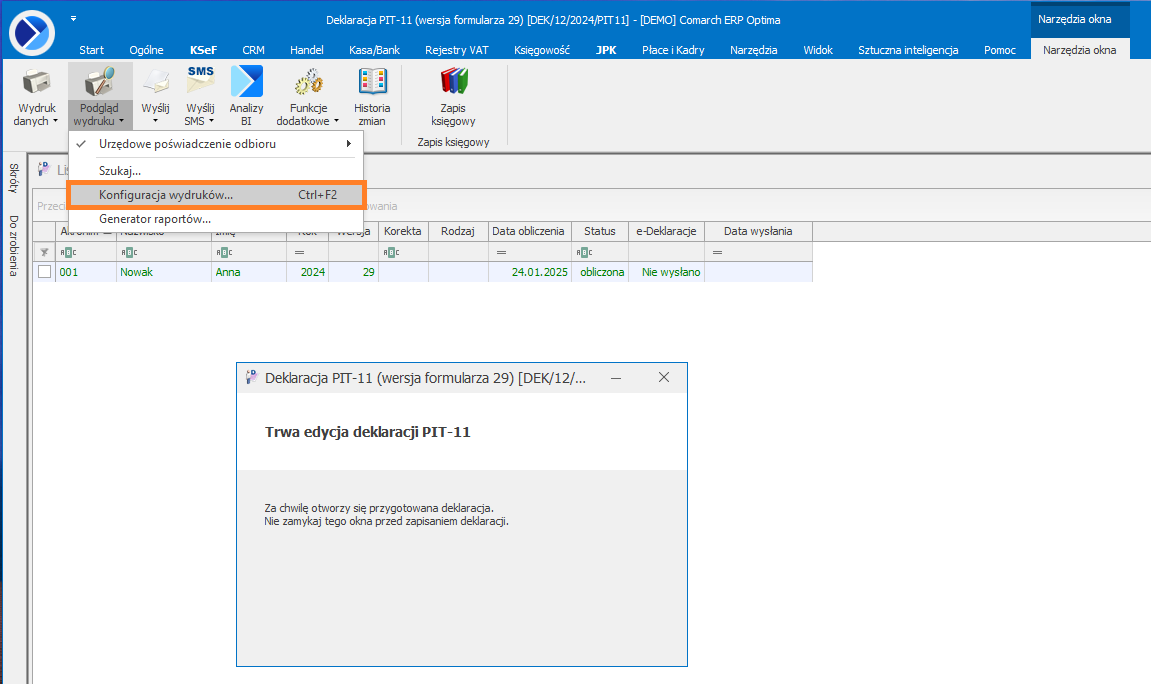Image resolution: width=1151 pixels, height=684 pixels.
Task: Open Zapis księgowy books icon
Action: [x=454, y=82]
